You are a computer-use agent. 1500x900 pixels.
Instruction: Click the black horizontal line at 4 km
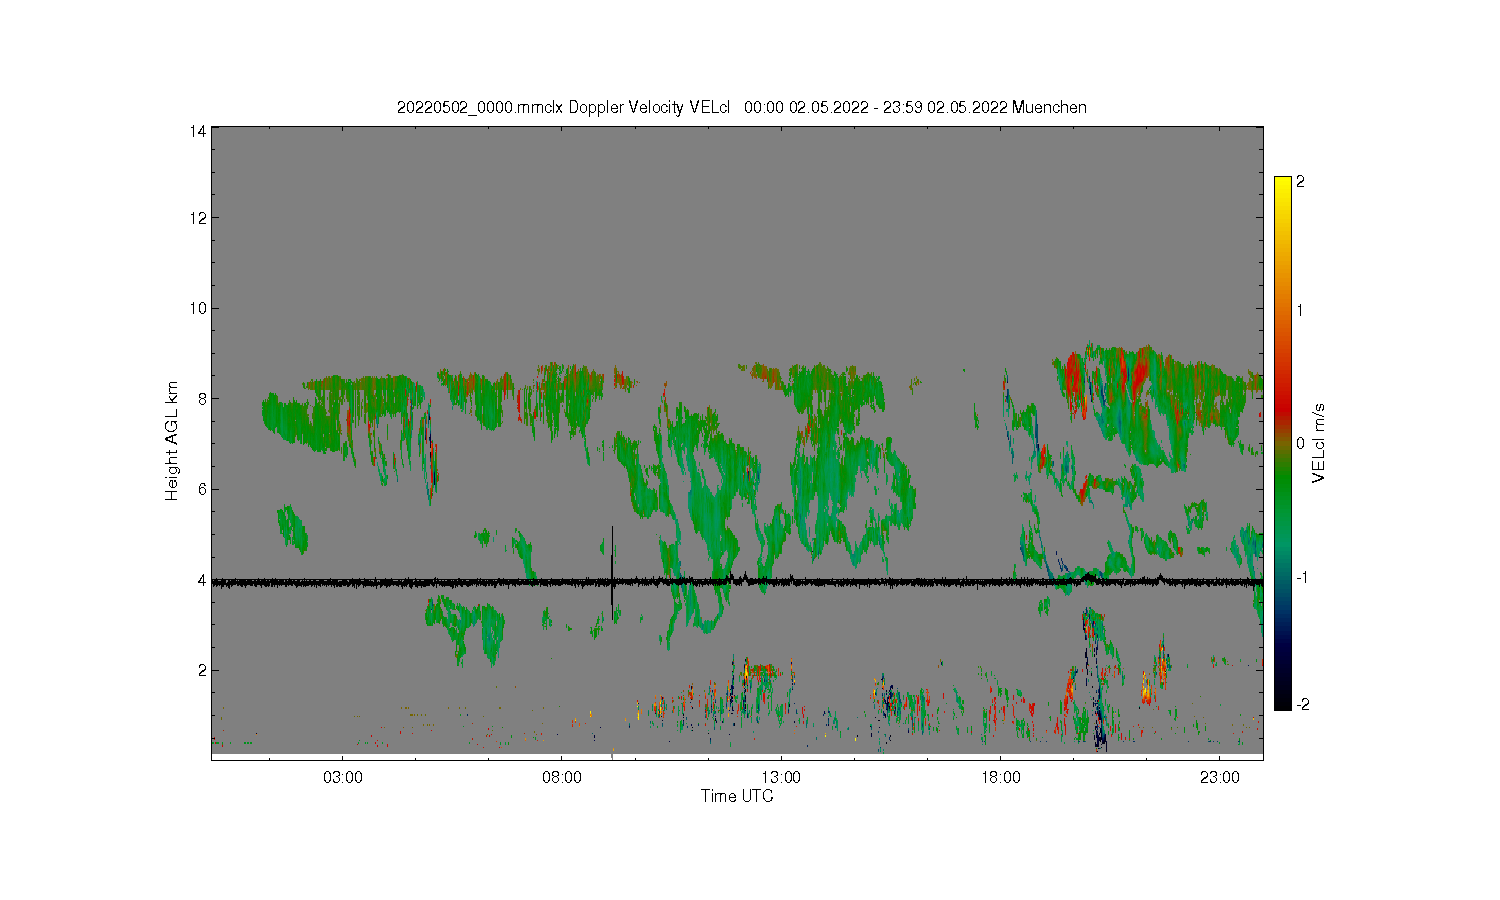[737, 581]
